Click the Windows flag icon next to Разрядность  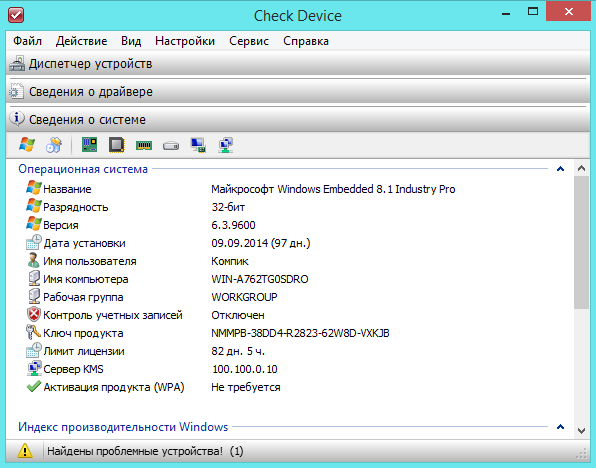(34, 206)
